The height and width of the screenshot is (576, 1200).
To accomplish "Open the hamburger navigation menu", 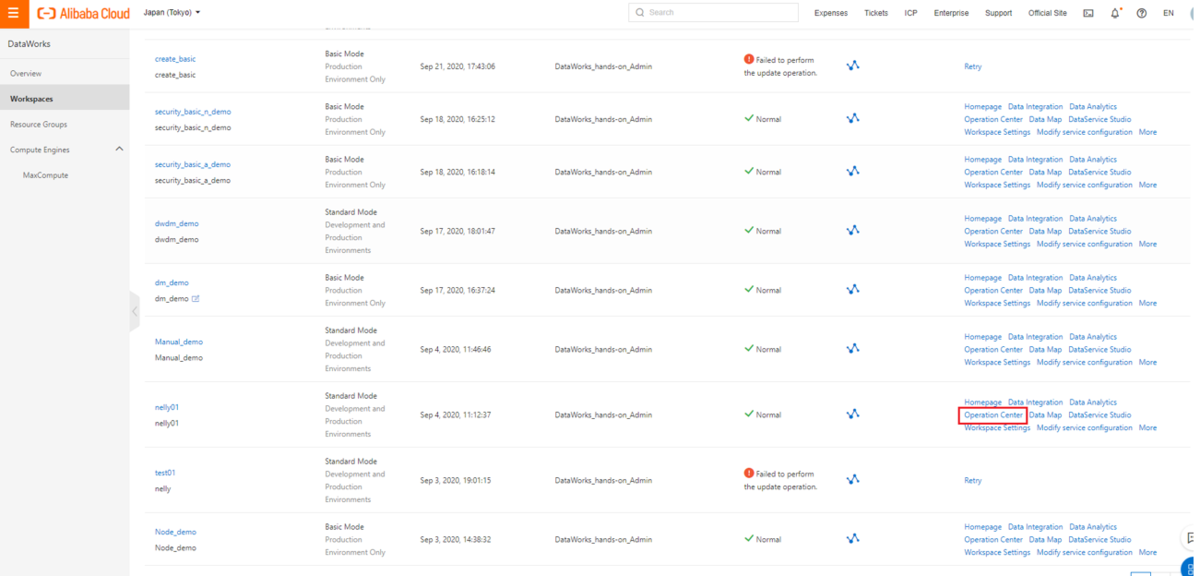I will click(13, 13).
